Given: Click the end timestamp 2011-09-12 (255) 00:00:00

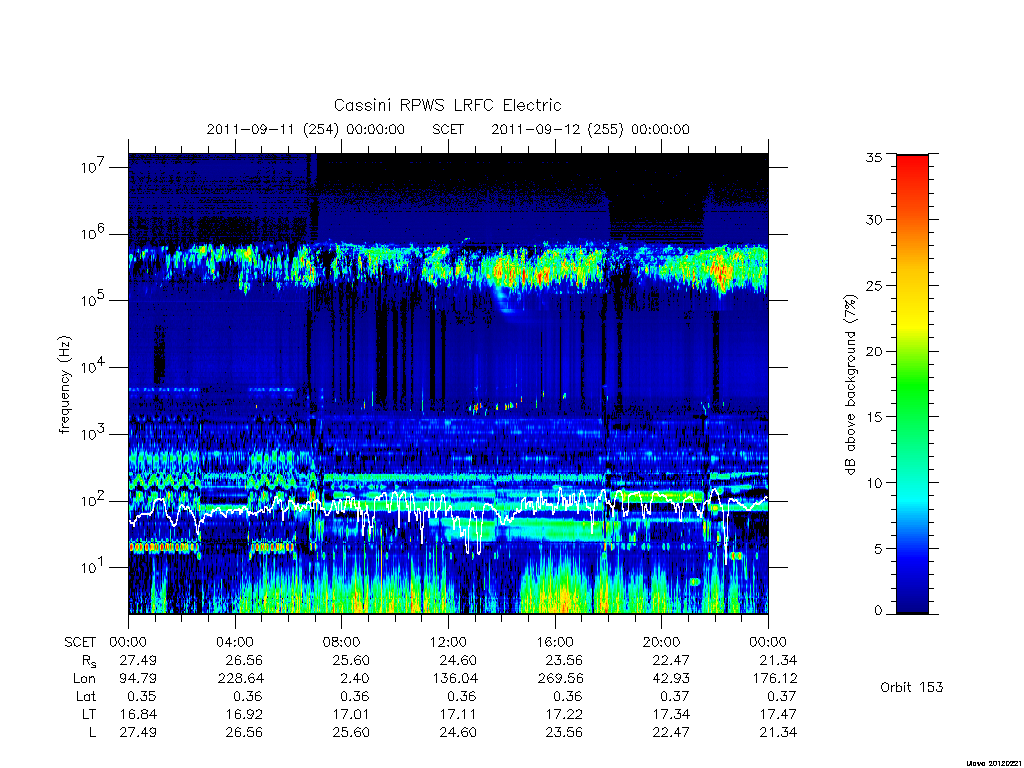Looking at the screenshot, I should [590, 129].
